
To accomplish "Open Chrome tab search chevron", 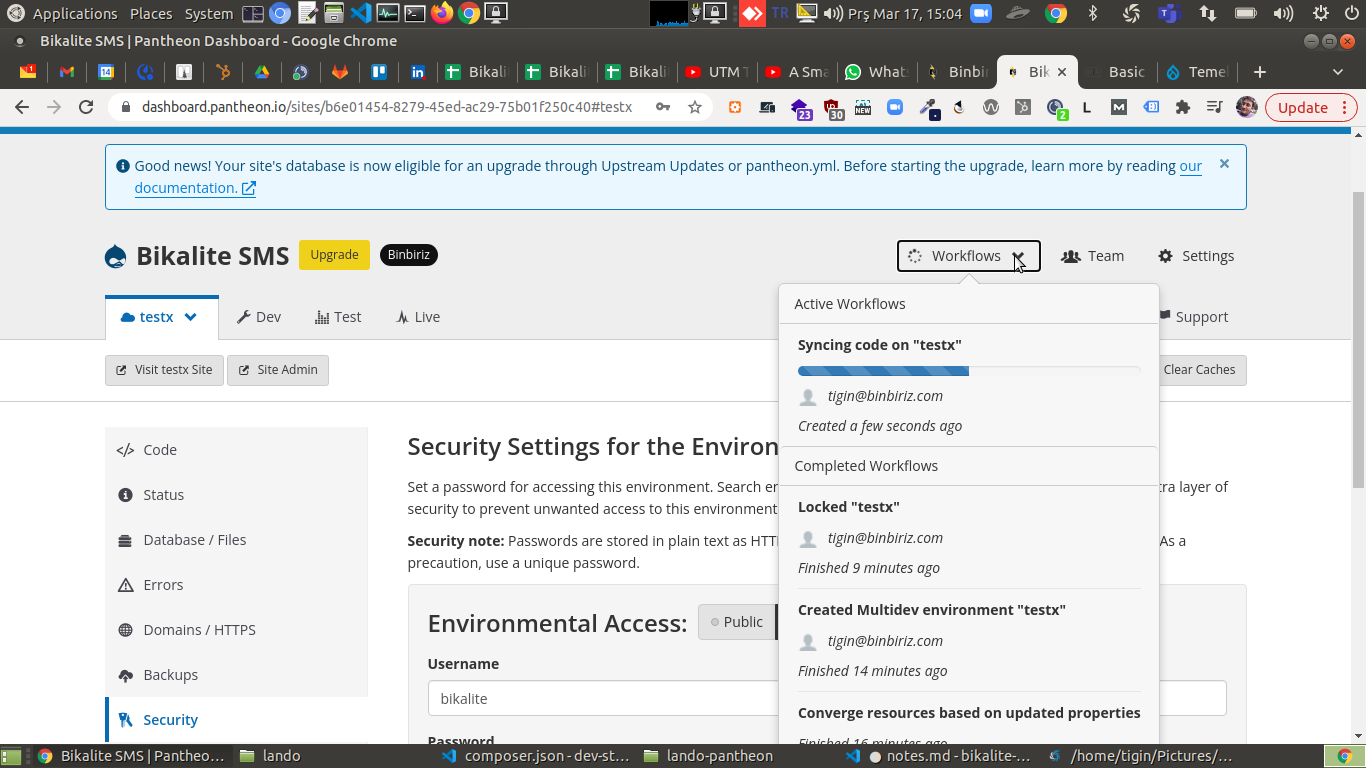I will tap(1338, 72).
